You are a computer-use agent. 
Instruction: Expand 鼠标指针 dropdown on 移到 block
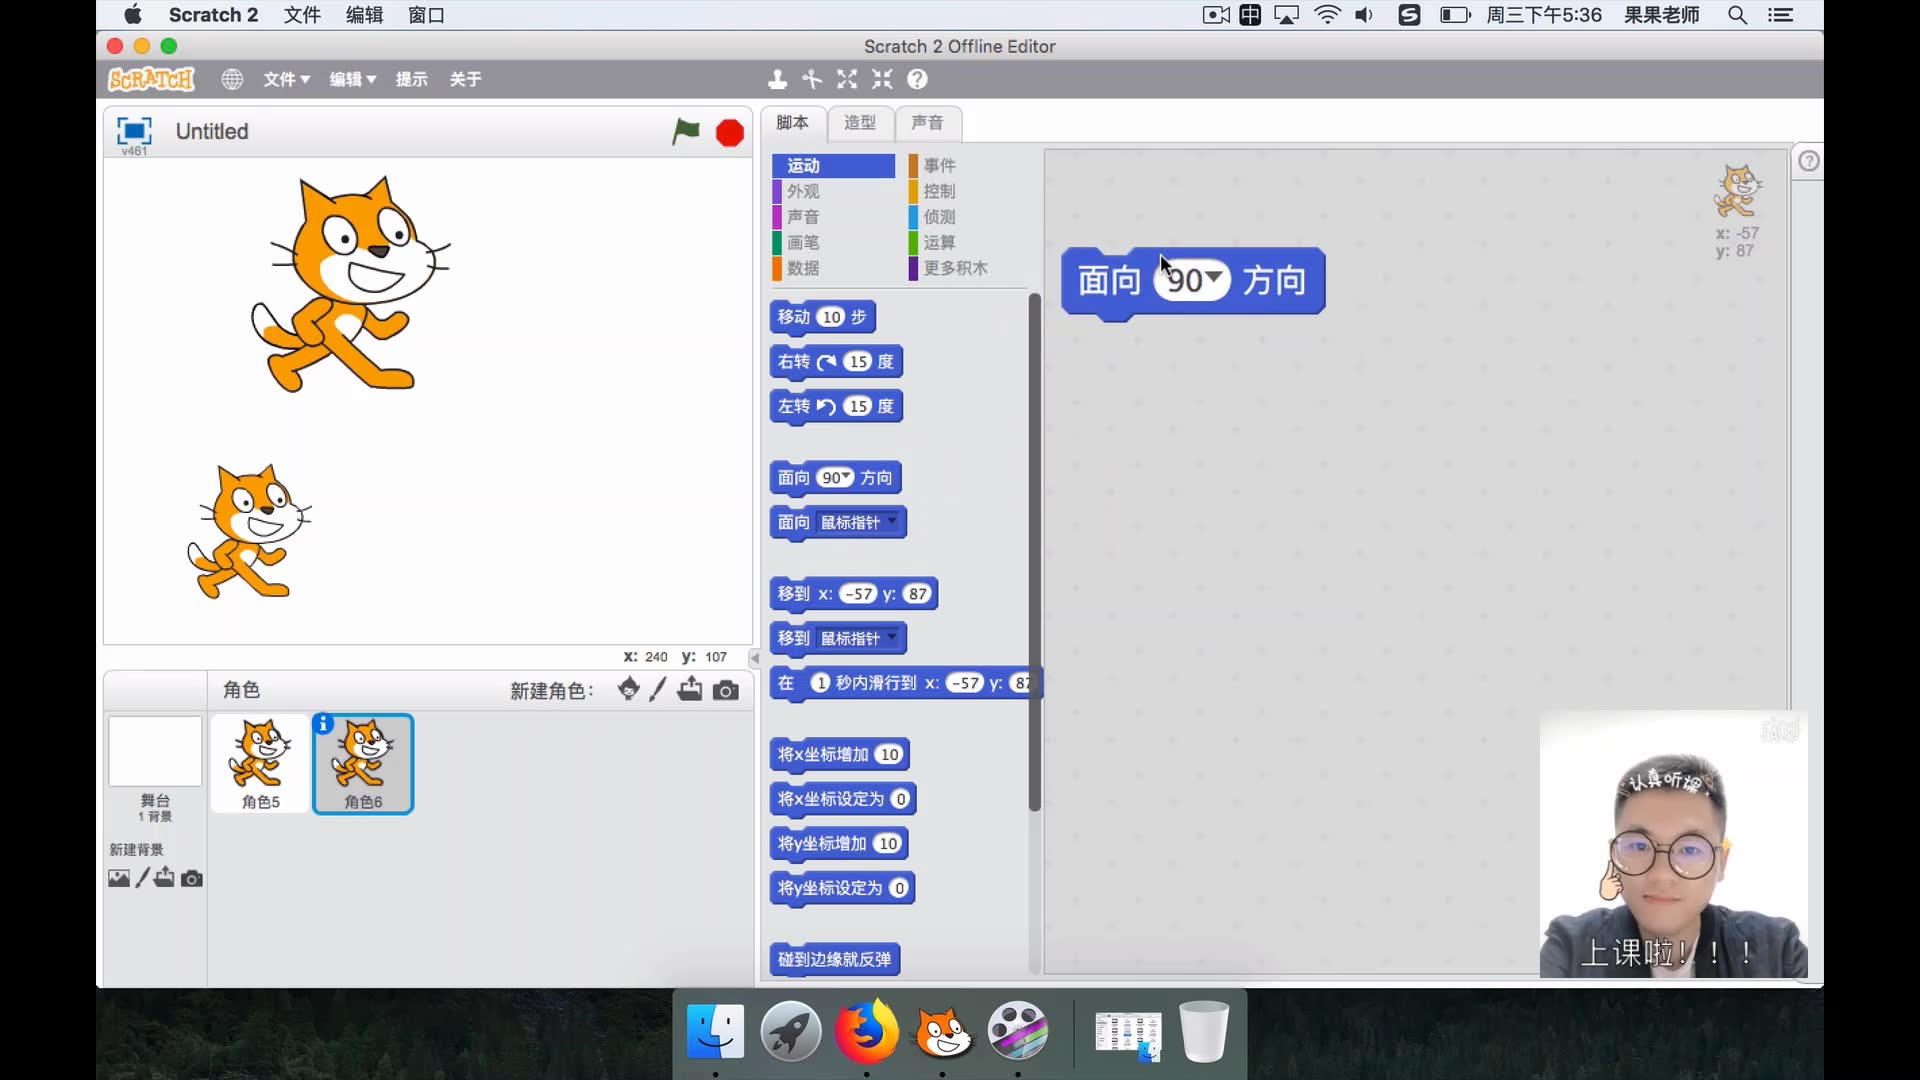click(x=892, y=637)
